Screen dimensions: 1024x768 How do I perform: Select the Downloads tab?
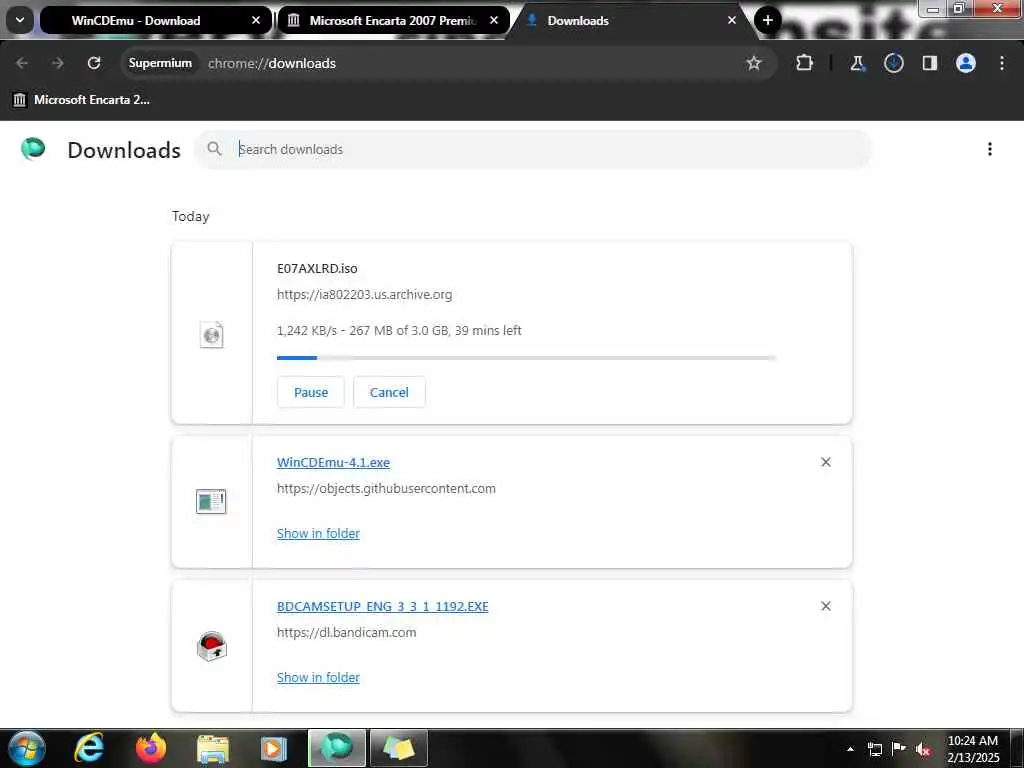pos(627,20)
